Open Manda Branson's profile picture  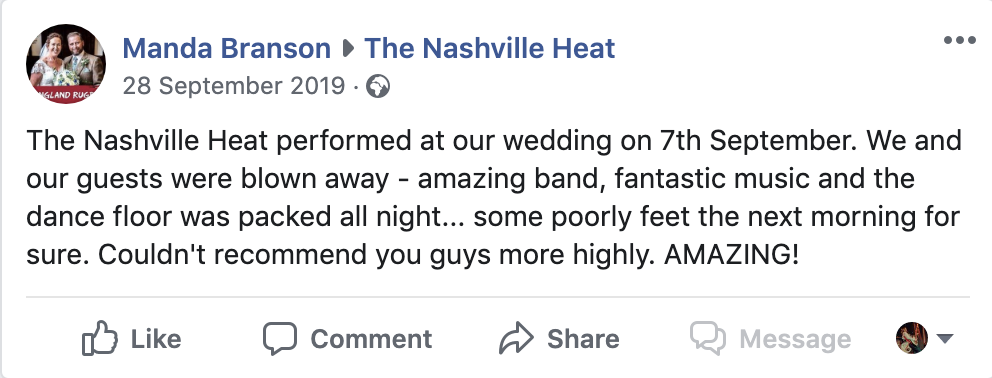(66, 64)
